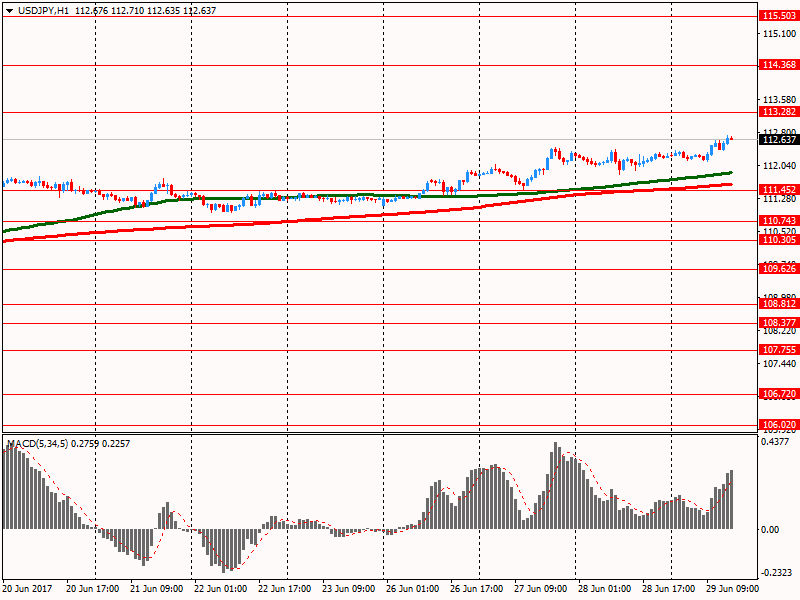Viewport: 800px width, 600px height.
Task: Select the 20 Jun 17:00 time axis label
Action: [x=92, y=589]
